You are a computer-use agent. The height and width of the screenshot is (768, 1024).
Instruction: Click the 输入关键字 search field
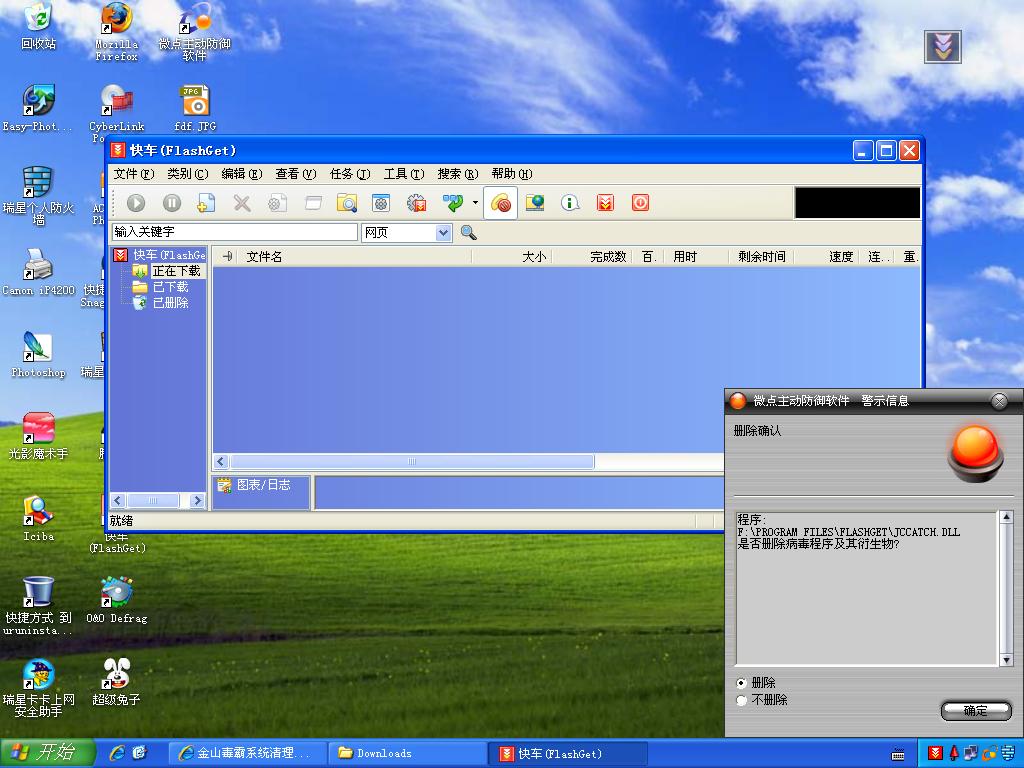pyautogui.click(x=234, y=232)
